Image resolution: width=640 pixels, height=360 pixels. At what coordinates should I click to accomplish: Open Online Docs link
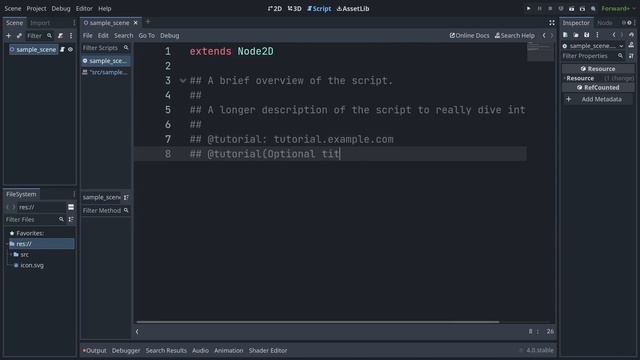click(469, 36)
